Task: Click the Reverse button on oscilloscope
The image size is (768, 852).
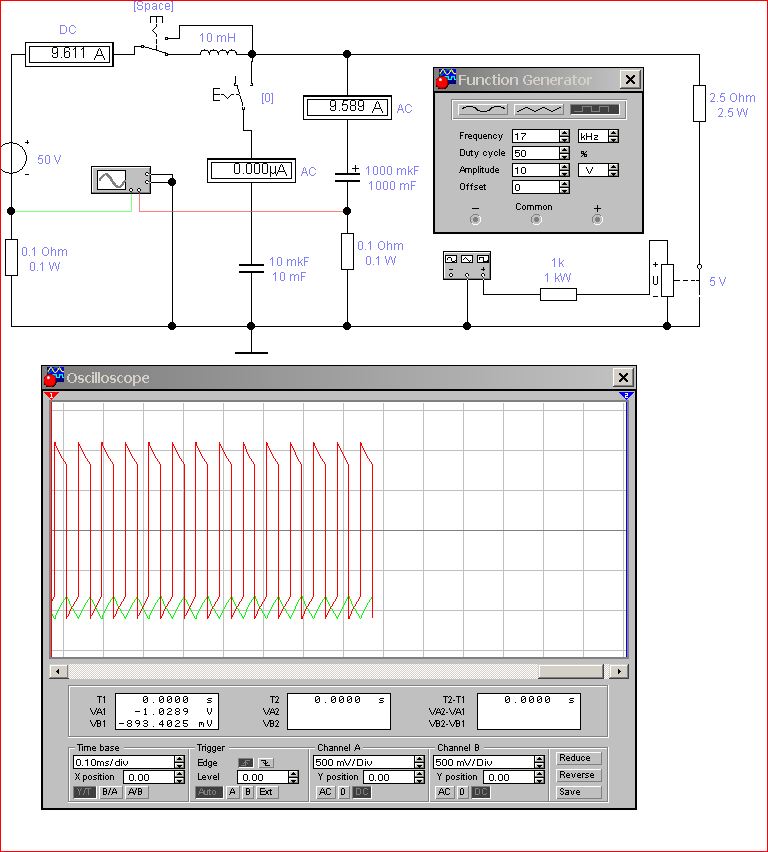Action: (x=579, y=775)
